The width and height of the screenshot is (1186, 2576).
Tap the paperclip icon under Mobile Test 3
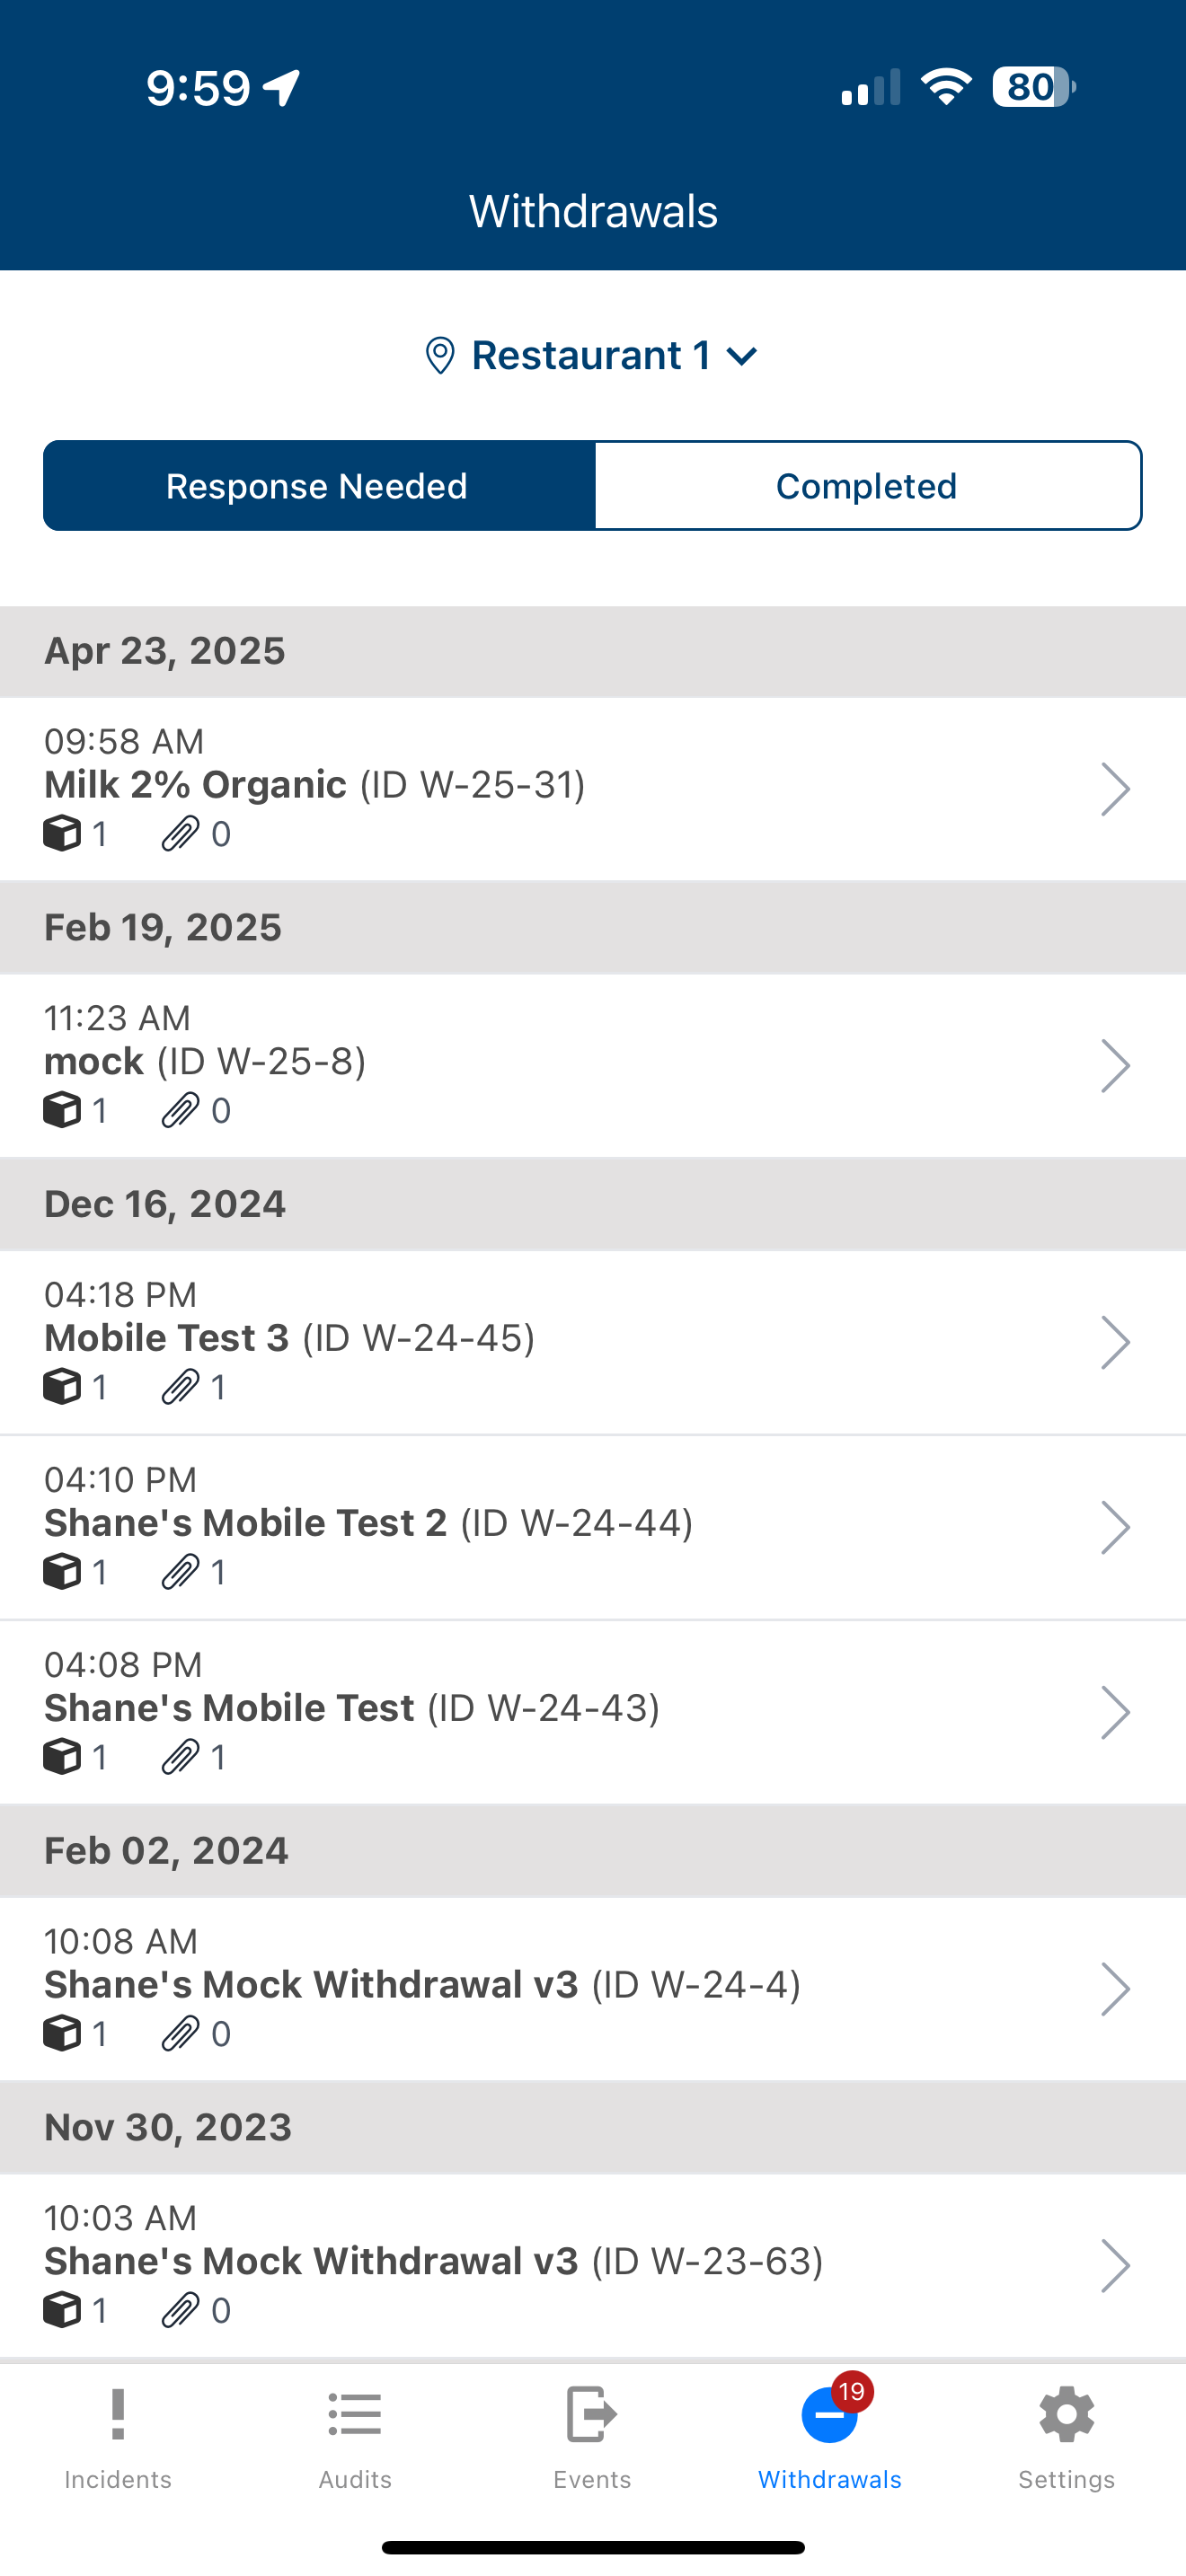coord(180,1387)
